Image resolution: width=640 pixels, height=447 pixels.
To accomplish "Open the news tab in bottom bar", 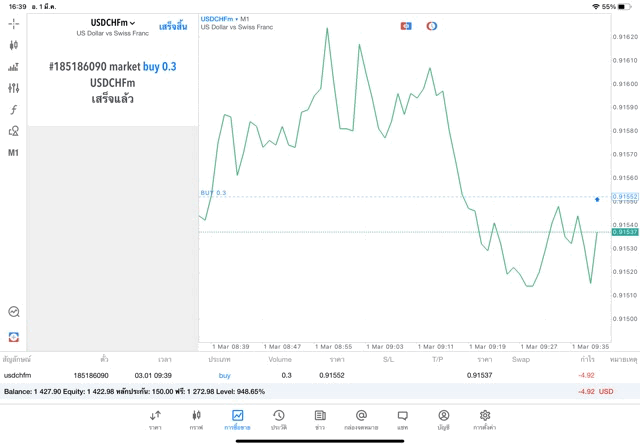I will pos(320,419).
